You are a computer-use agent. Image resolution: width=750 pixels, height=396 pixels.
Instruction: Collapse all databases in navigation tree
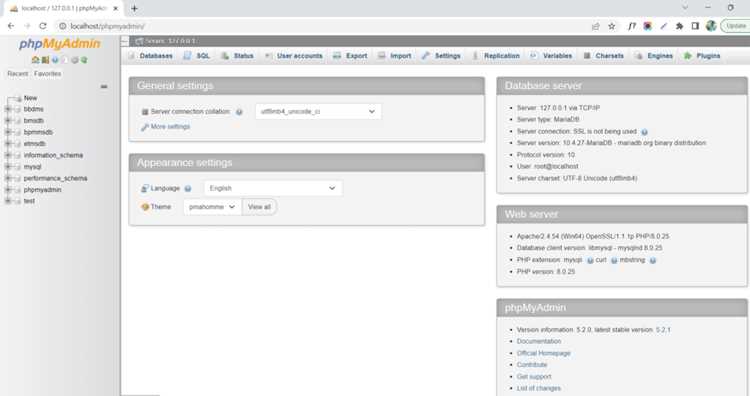[104, 87]
